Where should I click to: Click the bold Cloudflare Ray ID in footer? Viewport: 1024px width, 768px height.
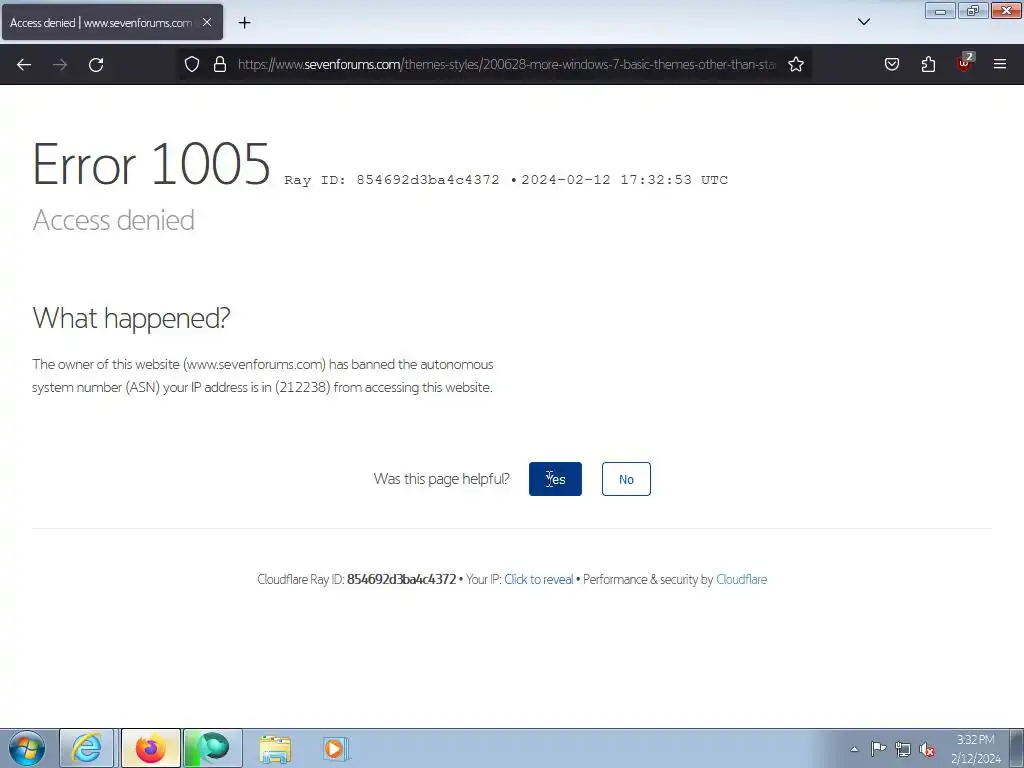point(401,579)
